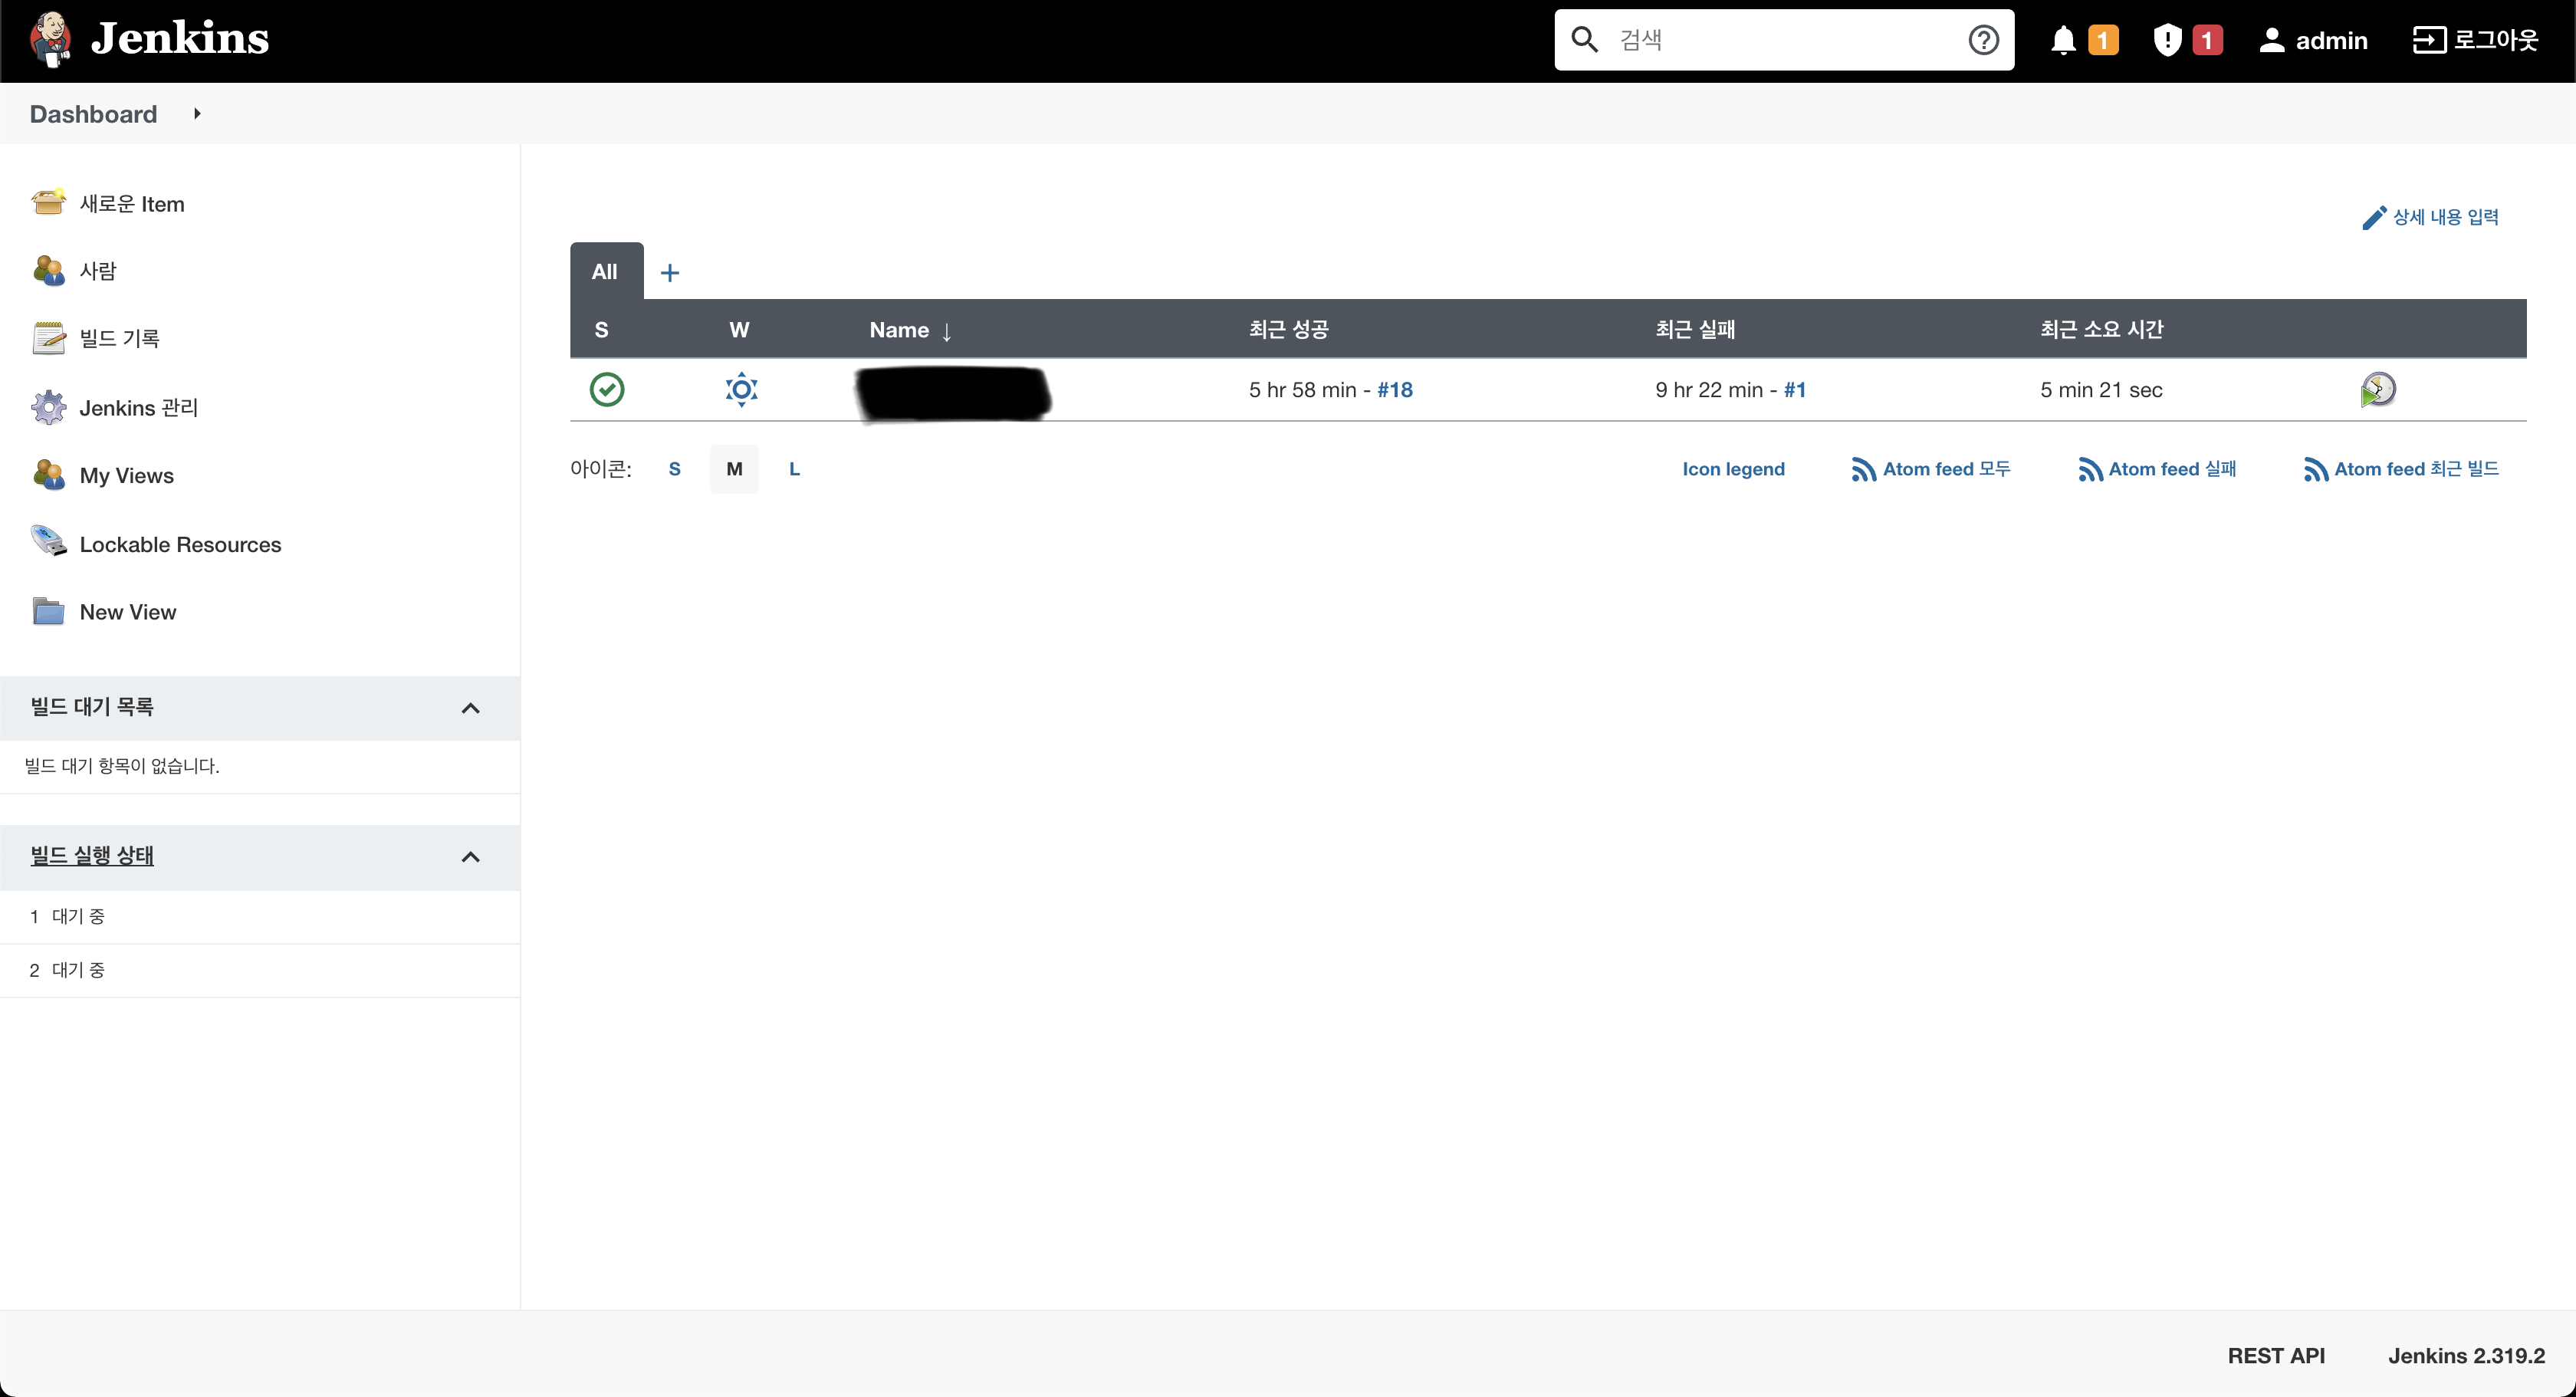Open security warnings shield icon
This screenshot has height=1397, width=2576.
tap(2166, 40)
